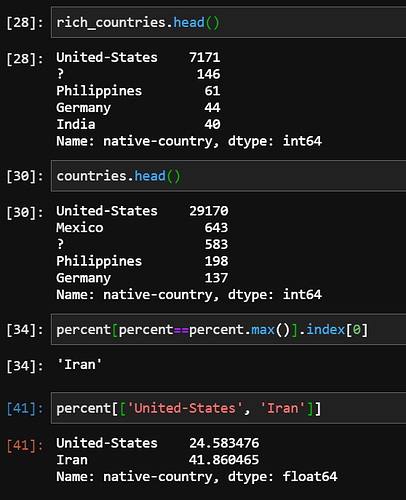The image size is (406, 500).
Task: Click the value 137 next to Germany
Action: (x=216, y=278)
